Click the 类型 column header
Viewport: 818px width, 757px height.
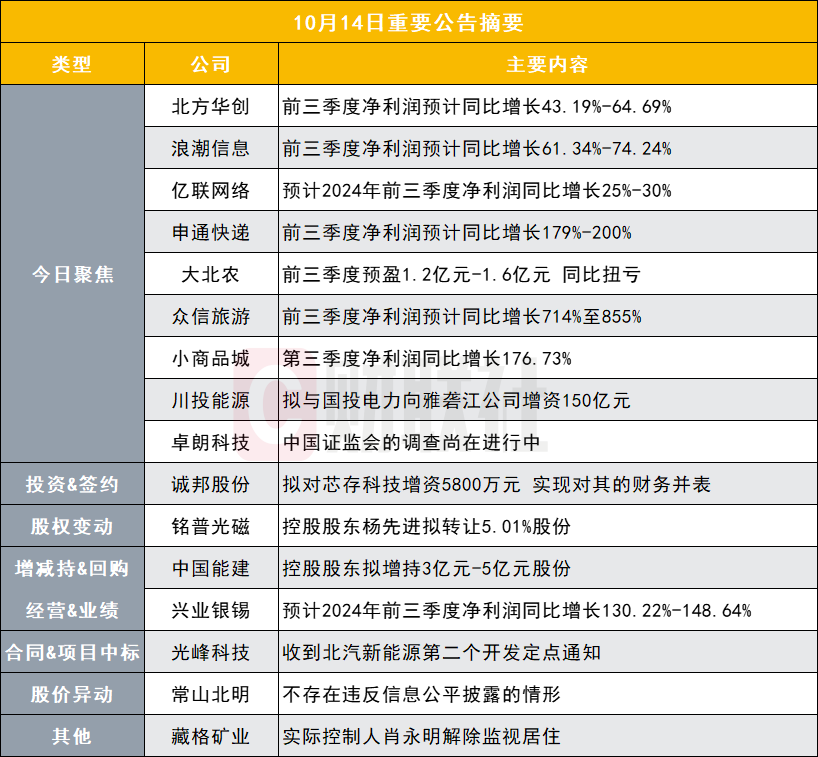pos(72,64)
